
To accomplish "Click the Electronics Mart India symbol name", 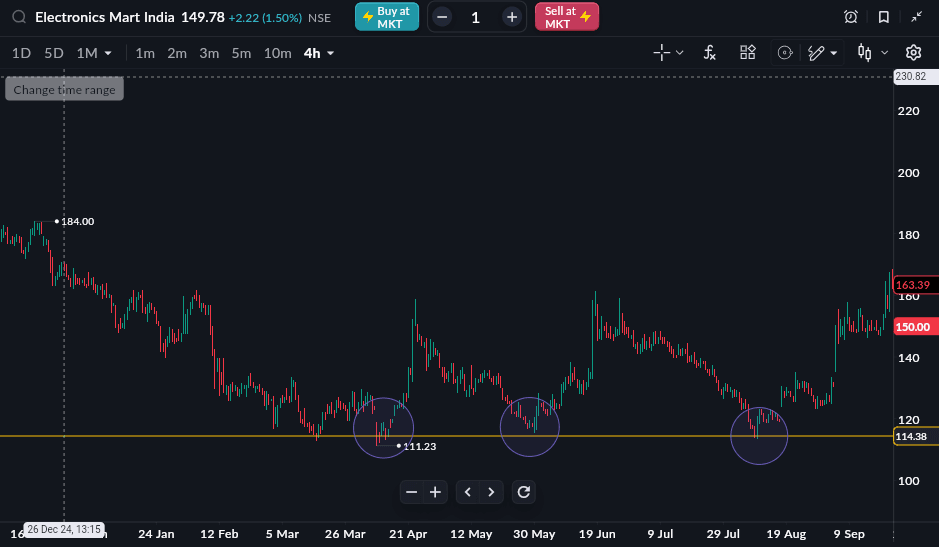I will [x=105, y=17].
